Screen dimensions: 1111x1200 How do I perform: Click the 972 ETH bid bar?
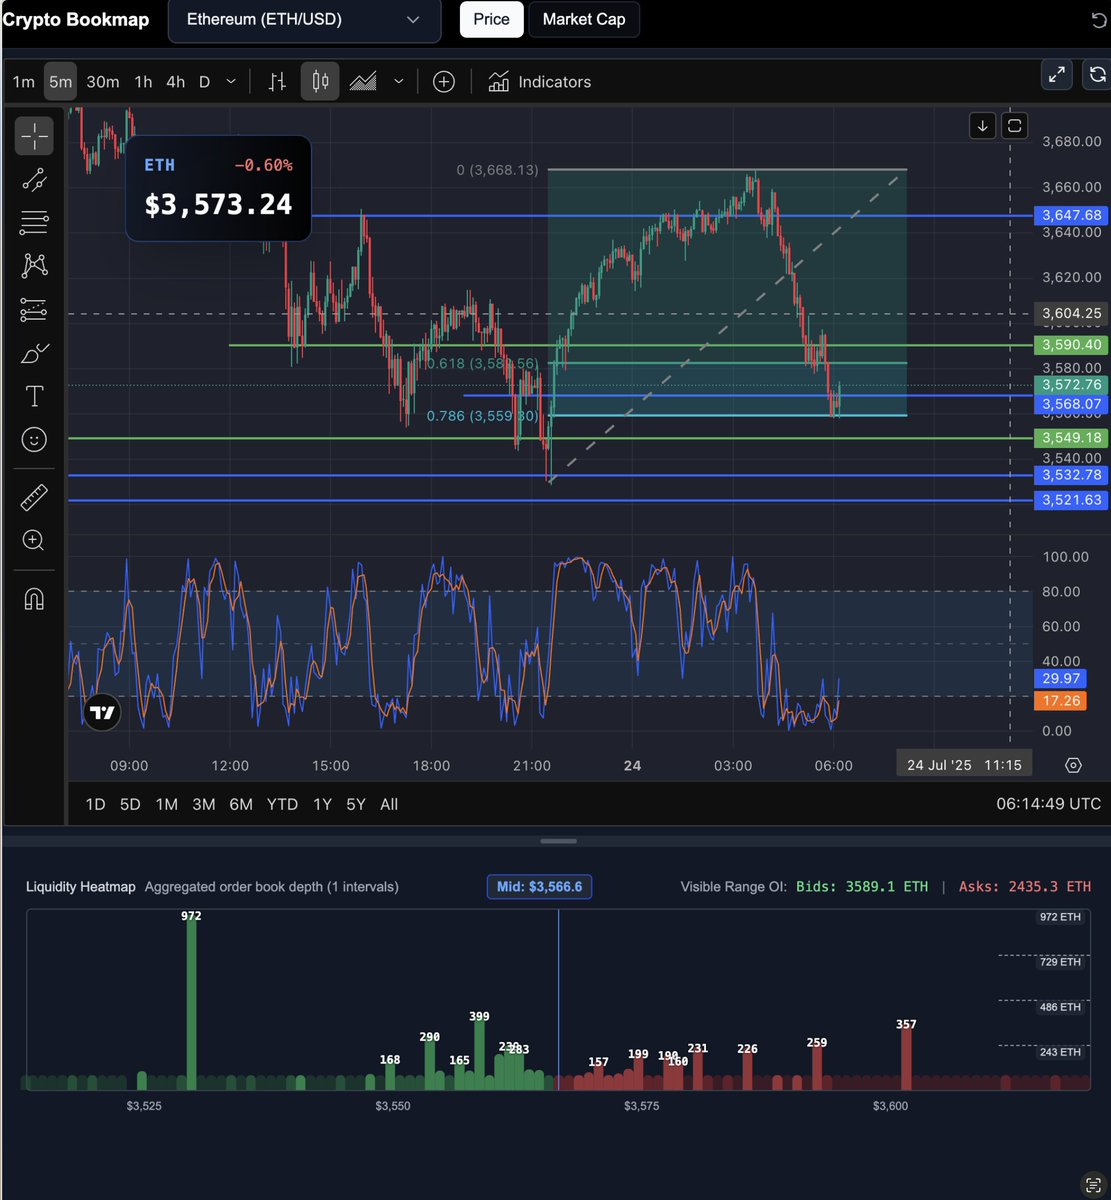(191, 1004)
